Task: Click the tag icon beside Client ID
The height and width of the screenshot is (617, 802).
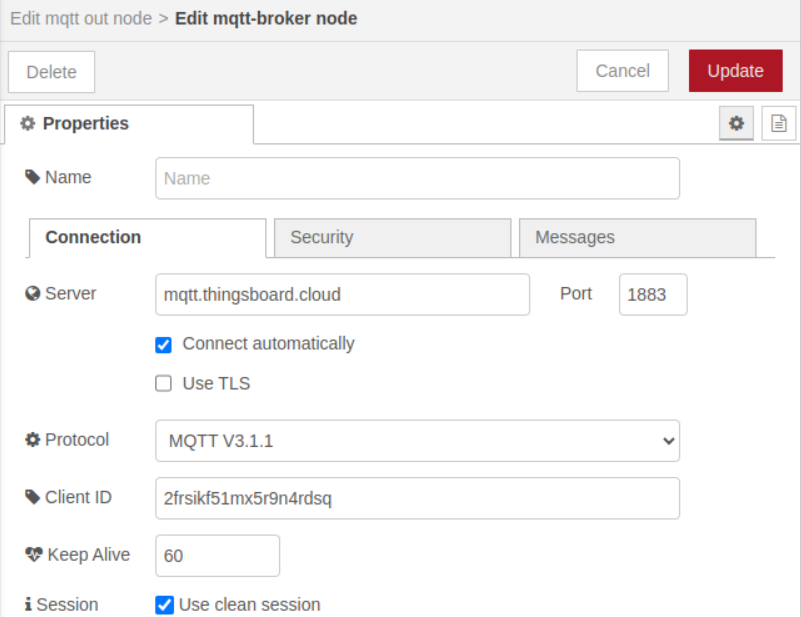Action: (x=33, y=497)
